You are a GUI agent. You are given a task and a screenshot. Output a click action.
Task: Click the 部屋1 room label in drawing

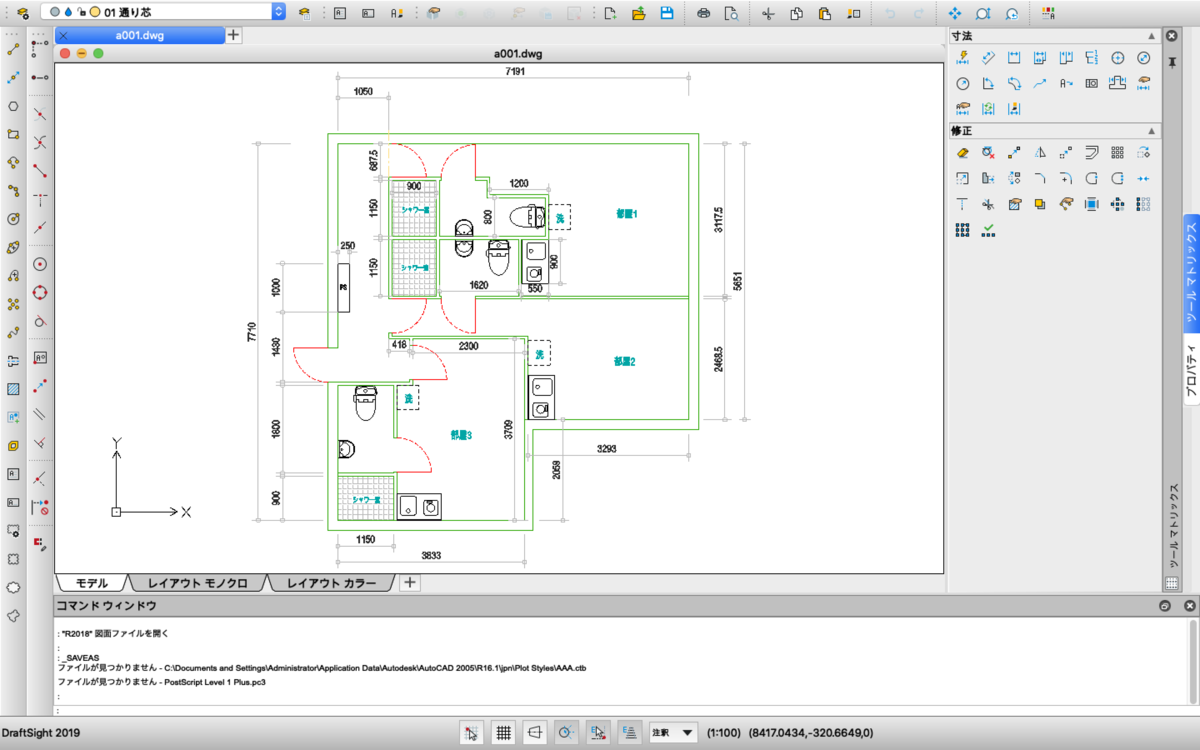626,214
